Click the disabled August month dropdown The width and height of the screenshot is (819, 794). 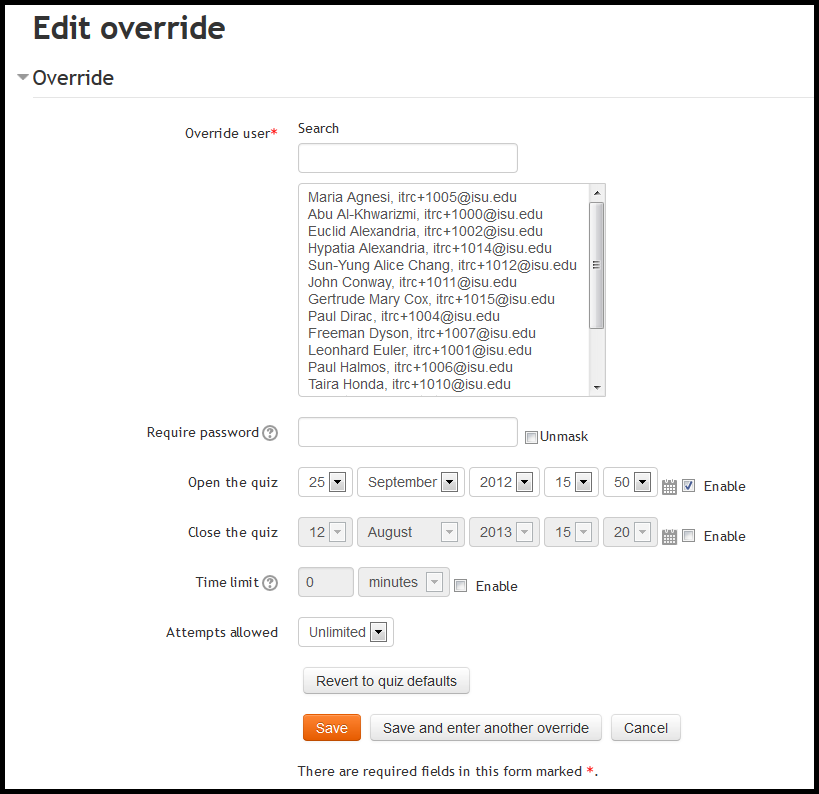411,532
